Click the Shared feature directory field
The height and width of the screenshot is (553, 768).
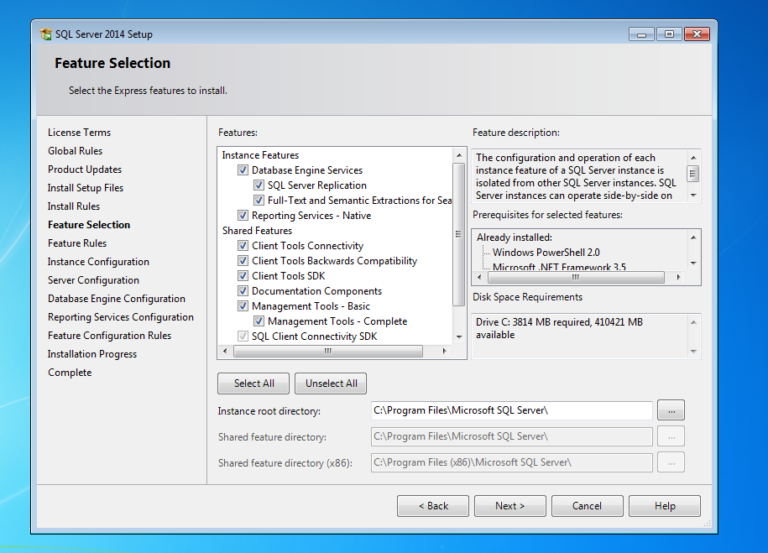tap(511, 436)
